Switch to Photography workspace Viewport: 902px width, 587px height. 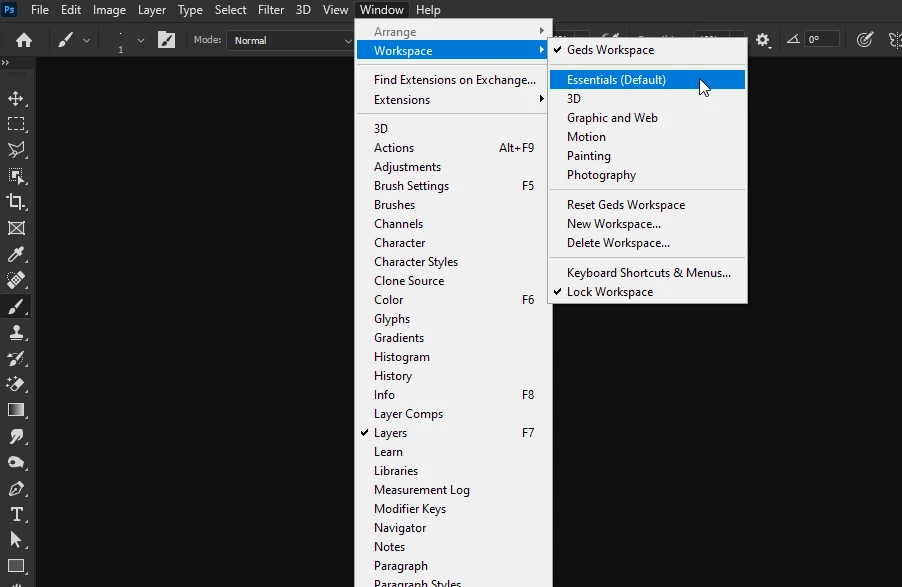(x=648, y=175)
